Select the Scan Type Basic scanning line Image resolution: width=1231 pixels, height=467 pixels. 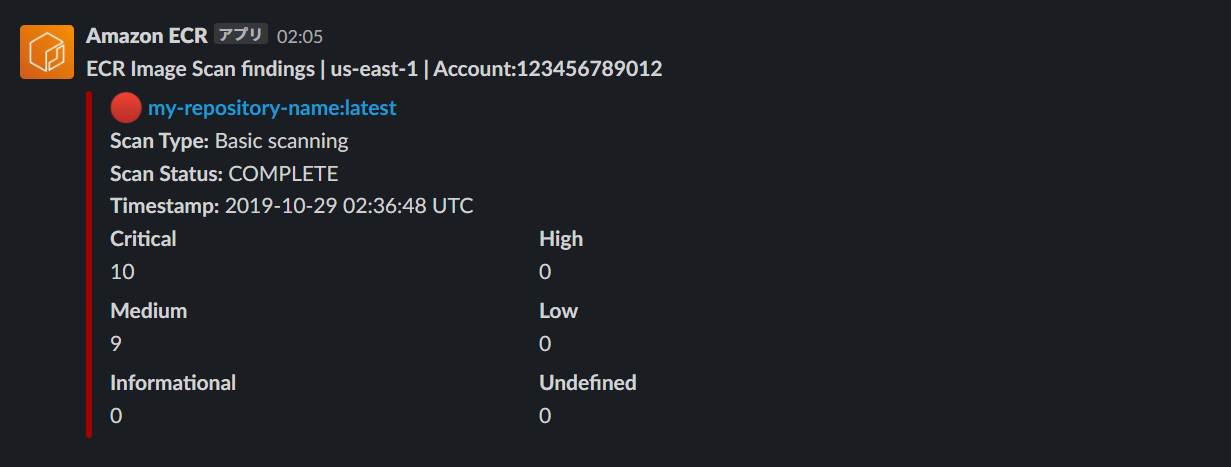point(230,141)
